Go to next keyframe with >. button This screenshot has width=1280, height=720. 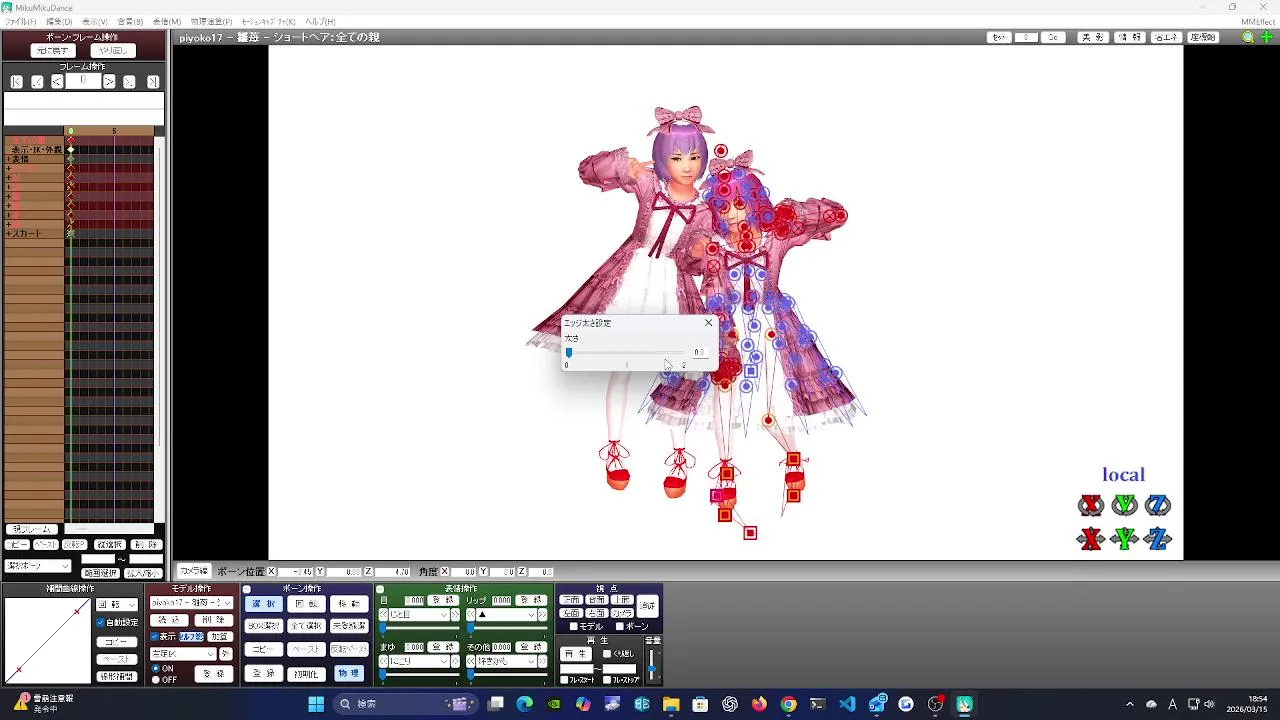click(129, 82)
